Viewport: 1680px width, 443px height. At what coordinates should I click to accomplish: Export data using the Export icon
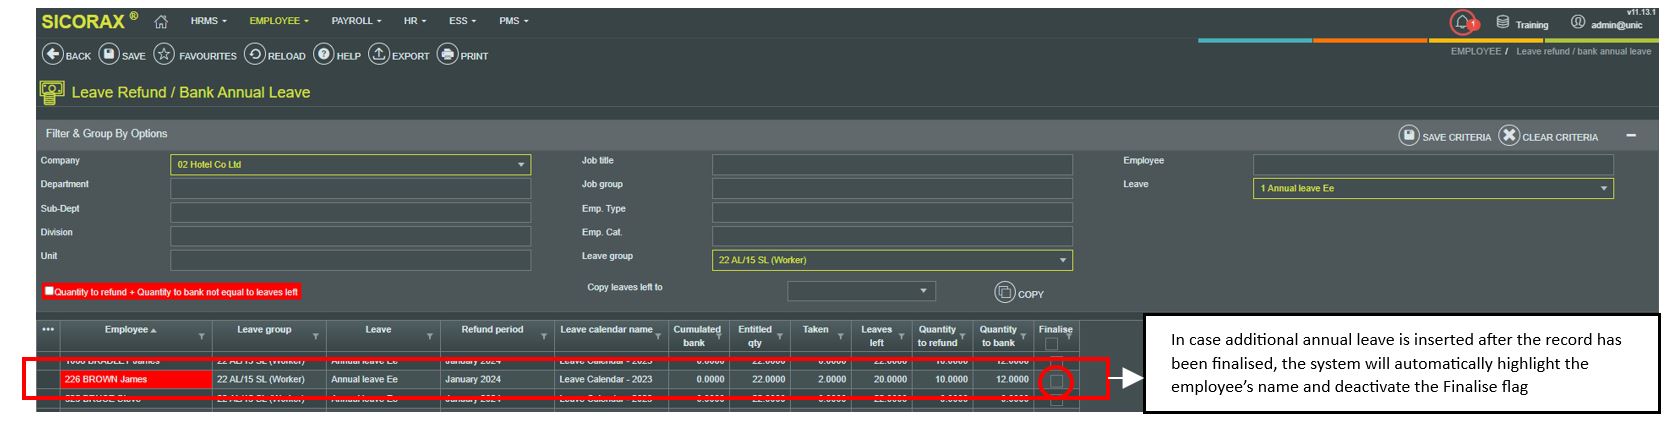click(x=379, y=55)
